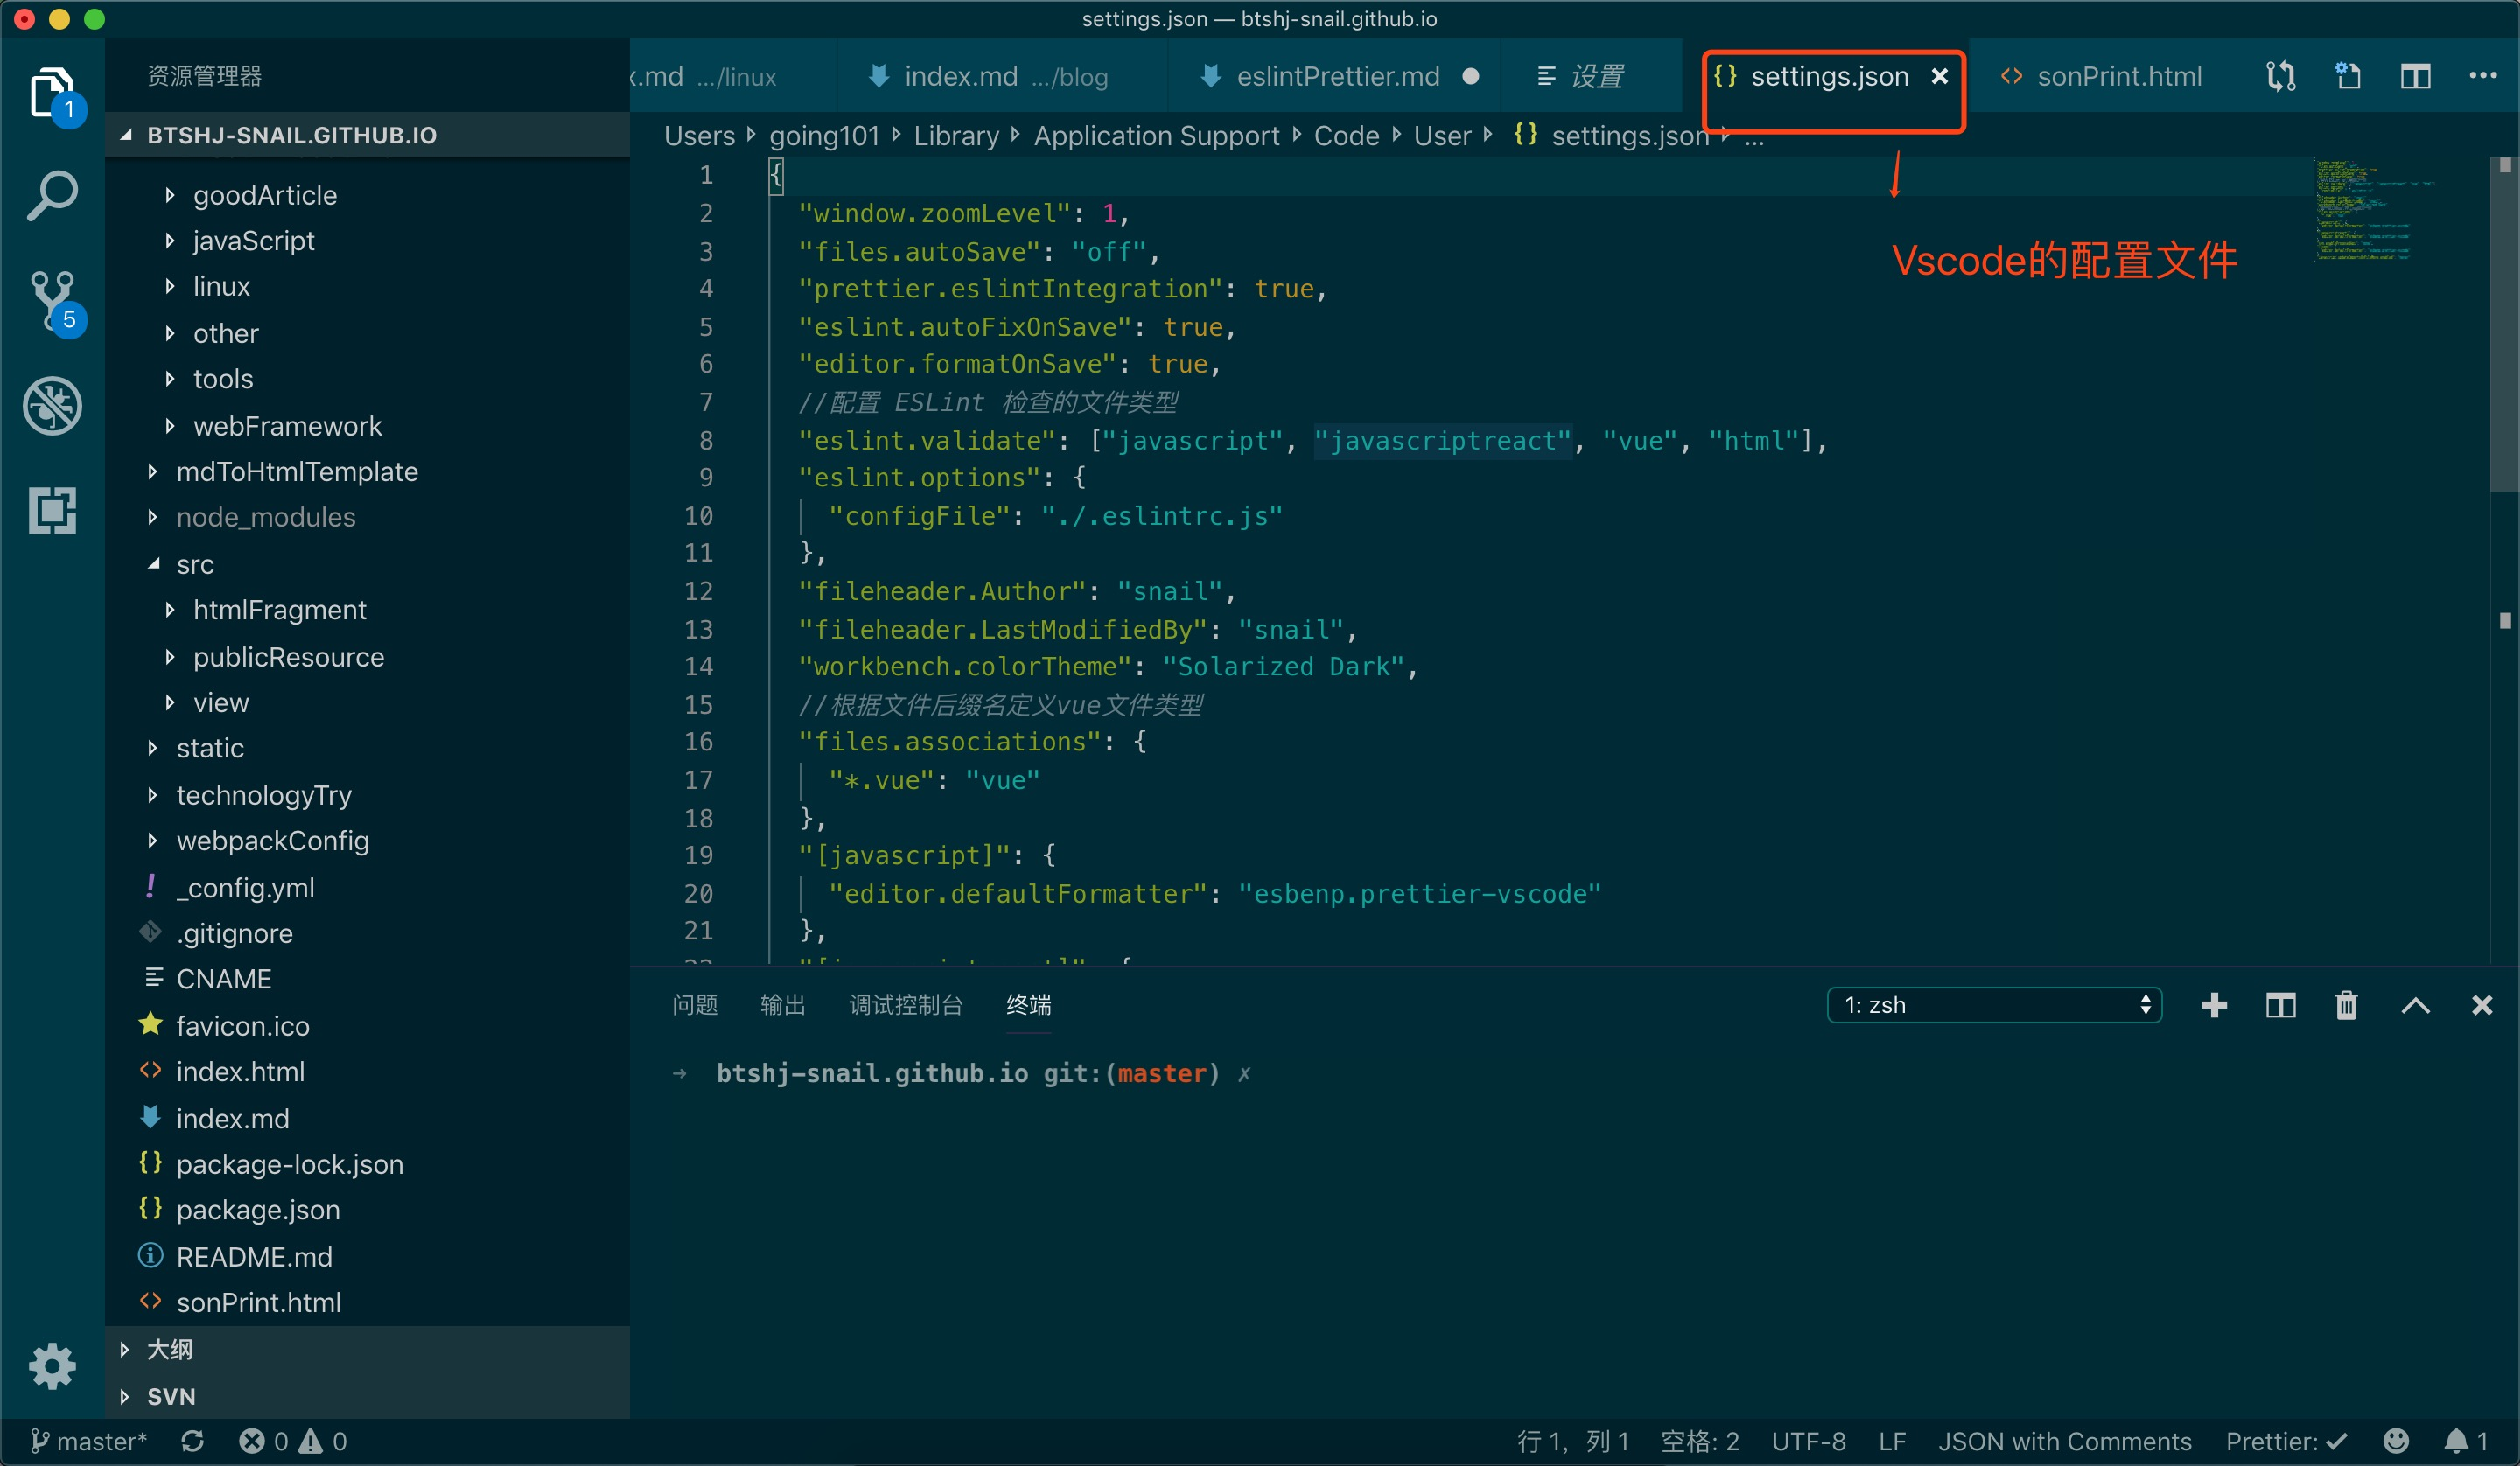Open the Extensions view icon
2520x1466 pixels.
click(x=52, y=510)
